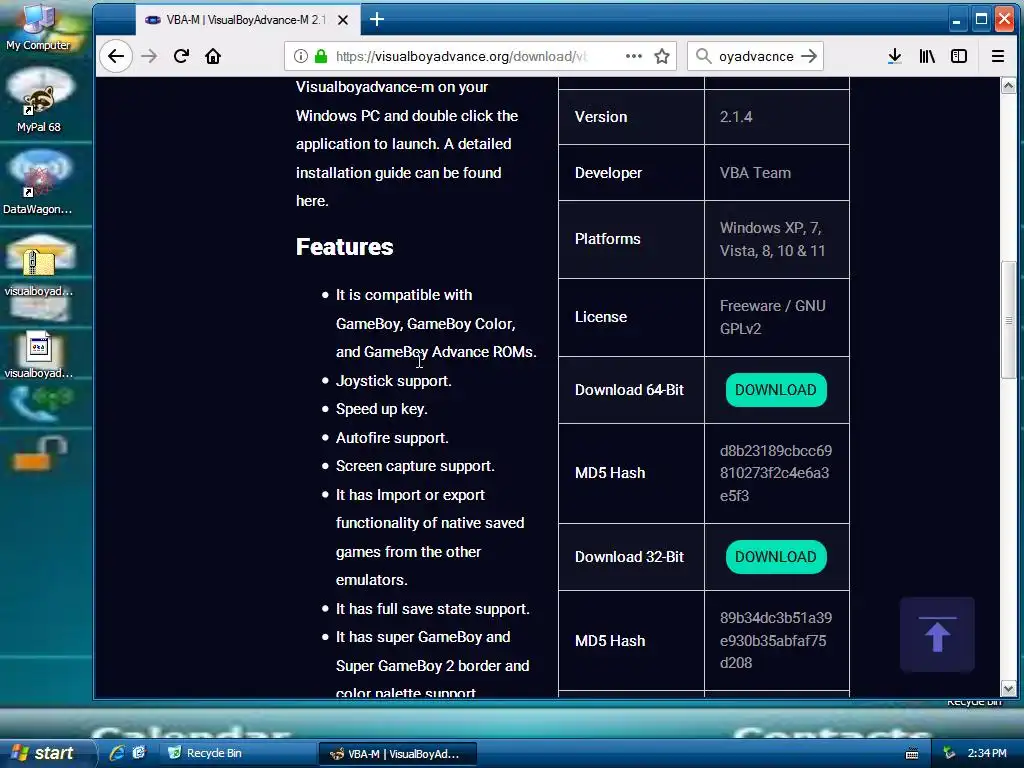Click the Screen capture support bullet
The height and width of the screenshot is (768, 1024).
click(415, 466)
